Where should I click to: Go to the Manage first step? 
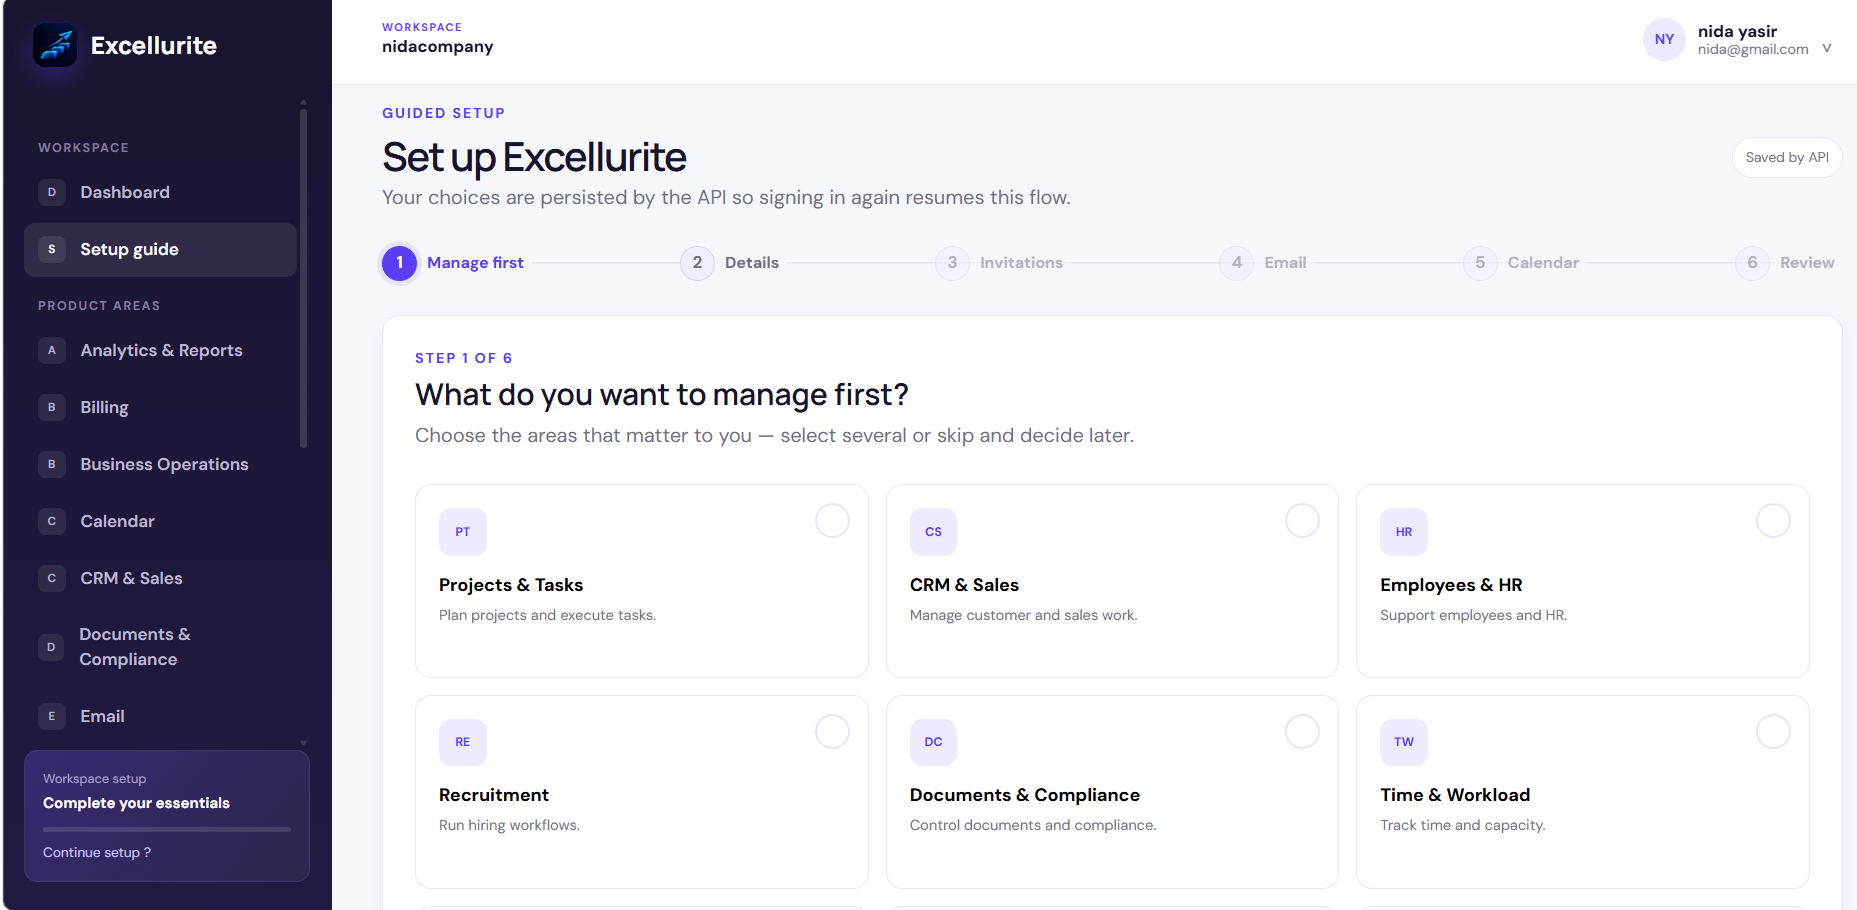click(x=453, y=263)
